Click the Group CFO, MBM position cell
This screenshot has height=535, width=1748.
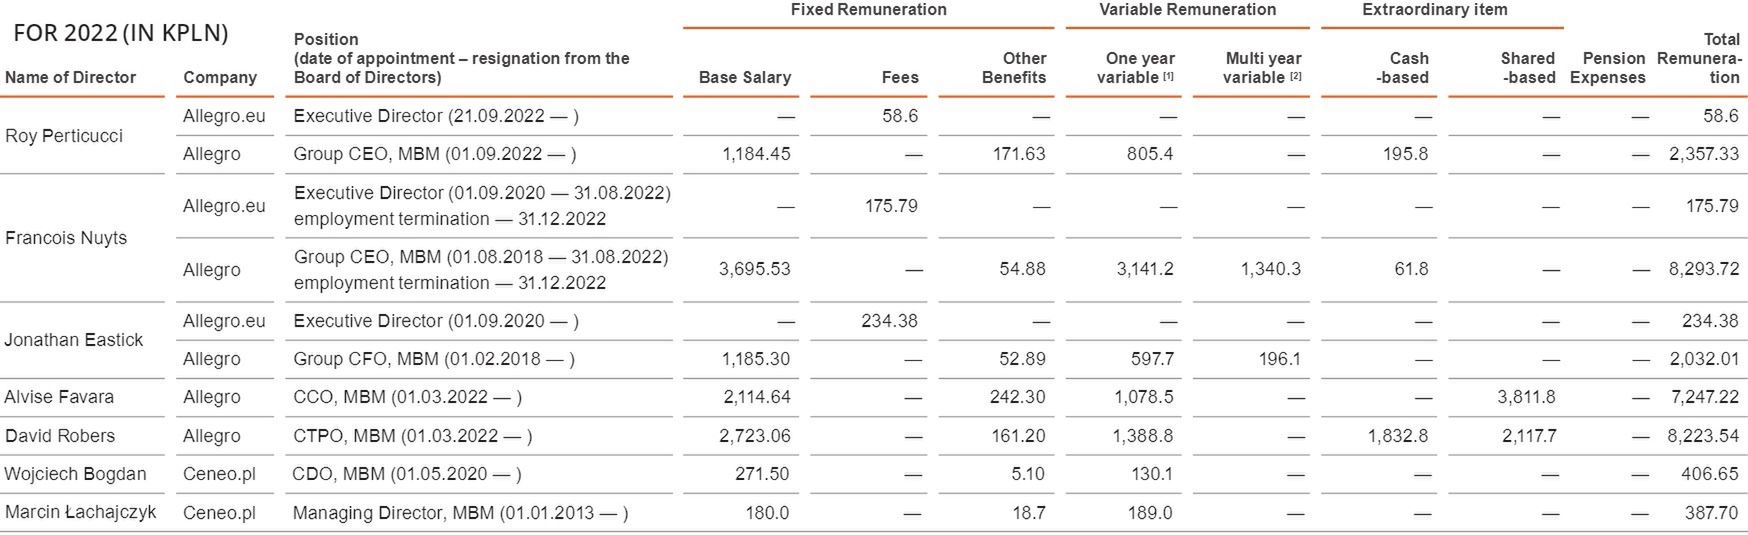point(434,359)
